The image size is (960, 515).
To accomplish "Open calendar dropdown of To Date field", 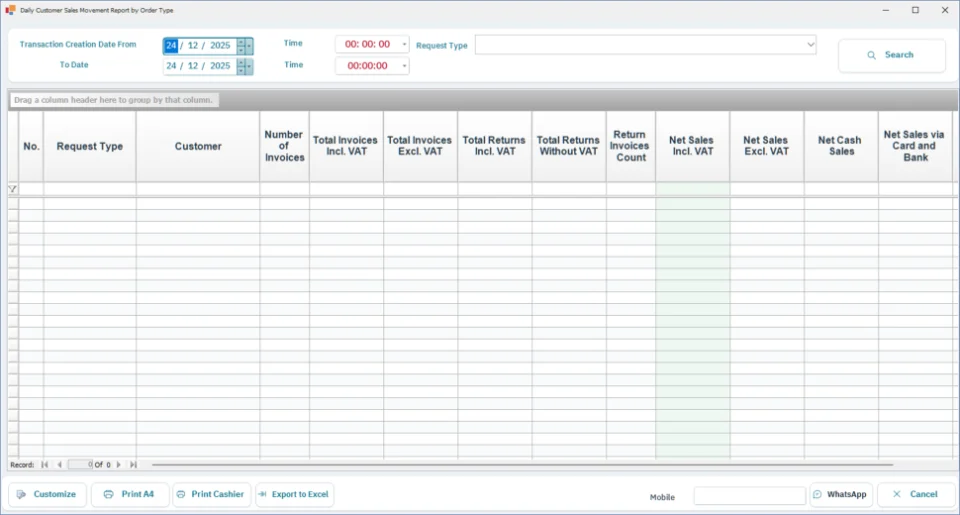I will (x=249, y=66).
